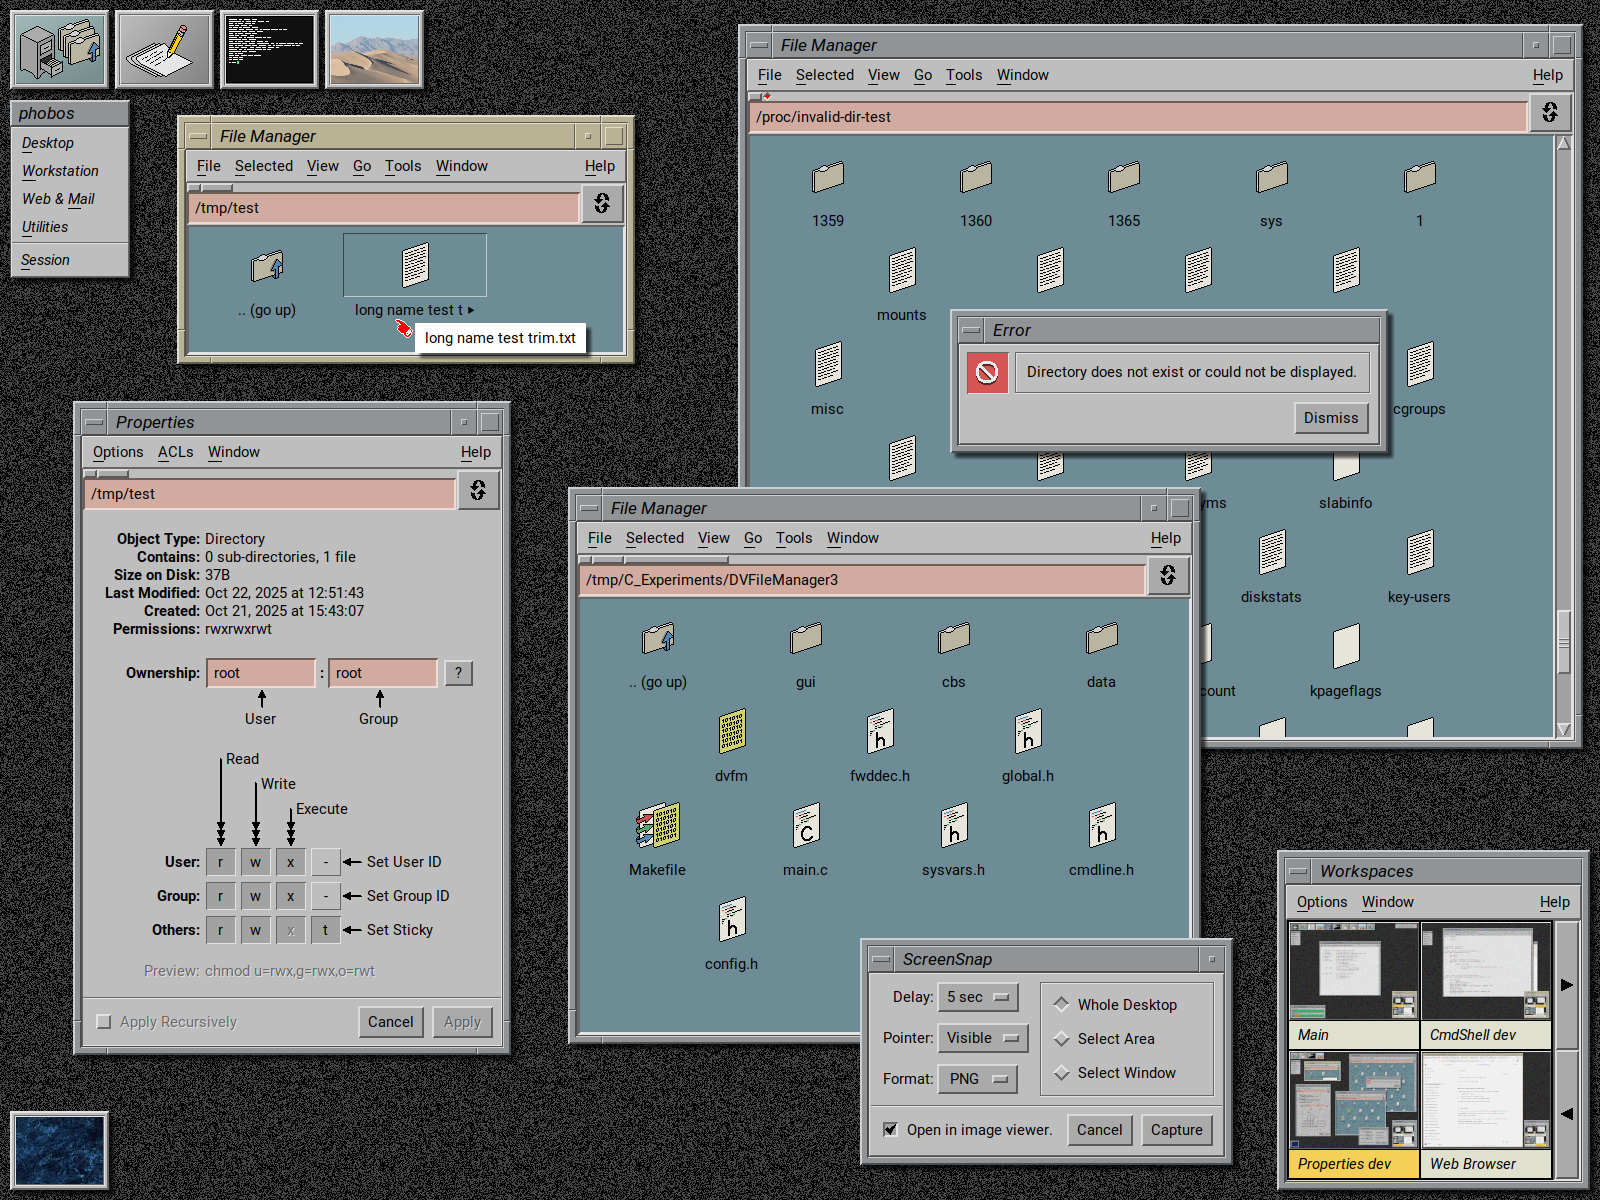Click the blue texture icon on desktop

click(60, 1150)
